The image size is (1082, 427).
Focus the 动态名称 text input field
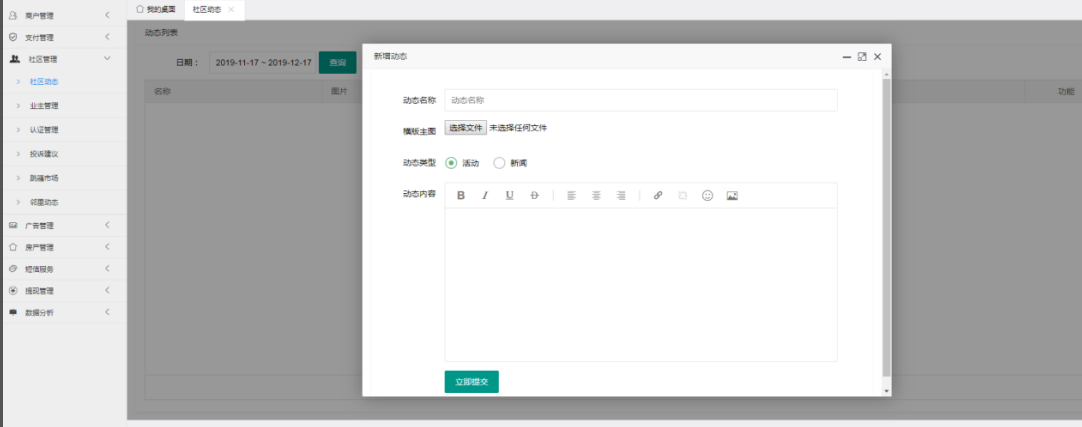point(640,100)
